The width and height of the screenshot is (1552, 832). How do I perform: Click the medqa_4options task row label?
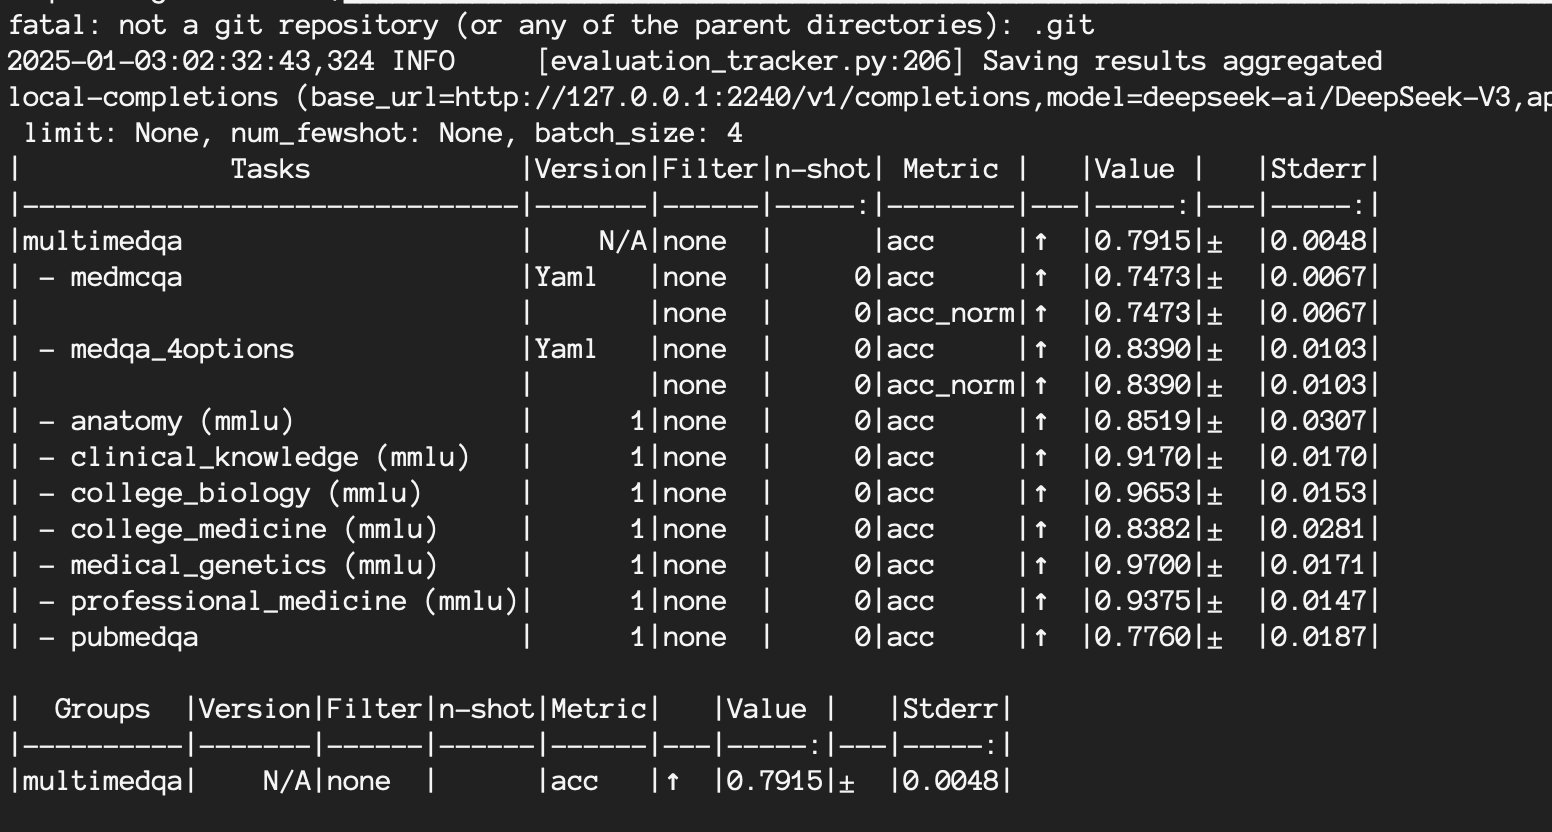[x=182, y=349]
